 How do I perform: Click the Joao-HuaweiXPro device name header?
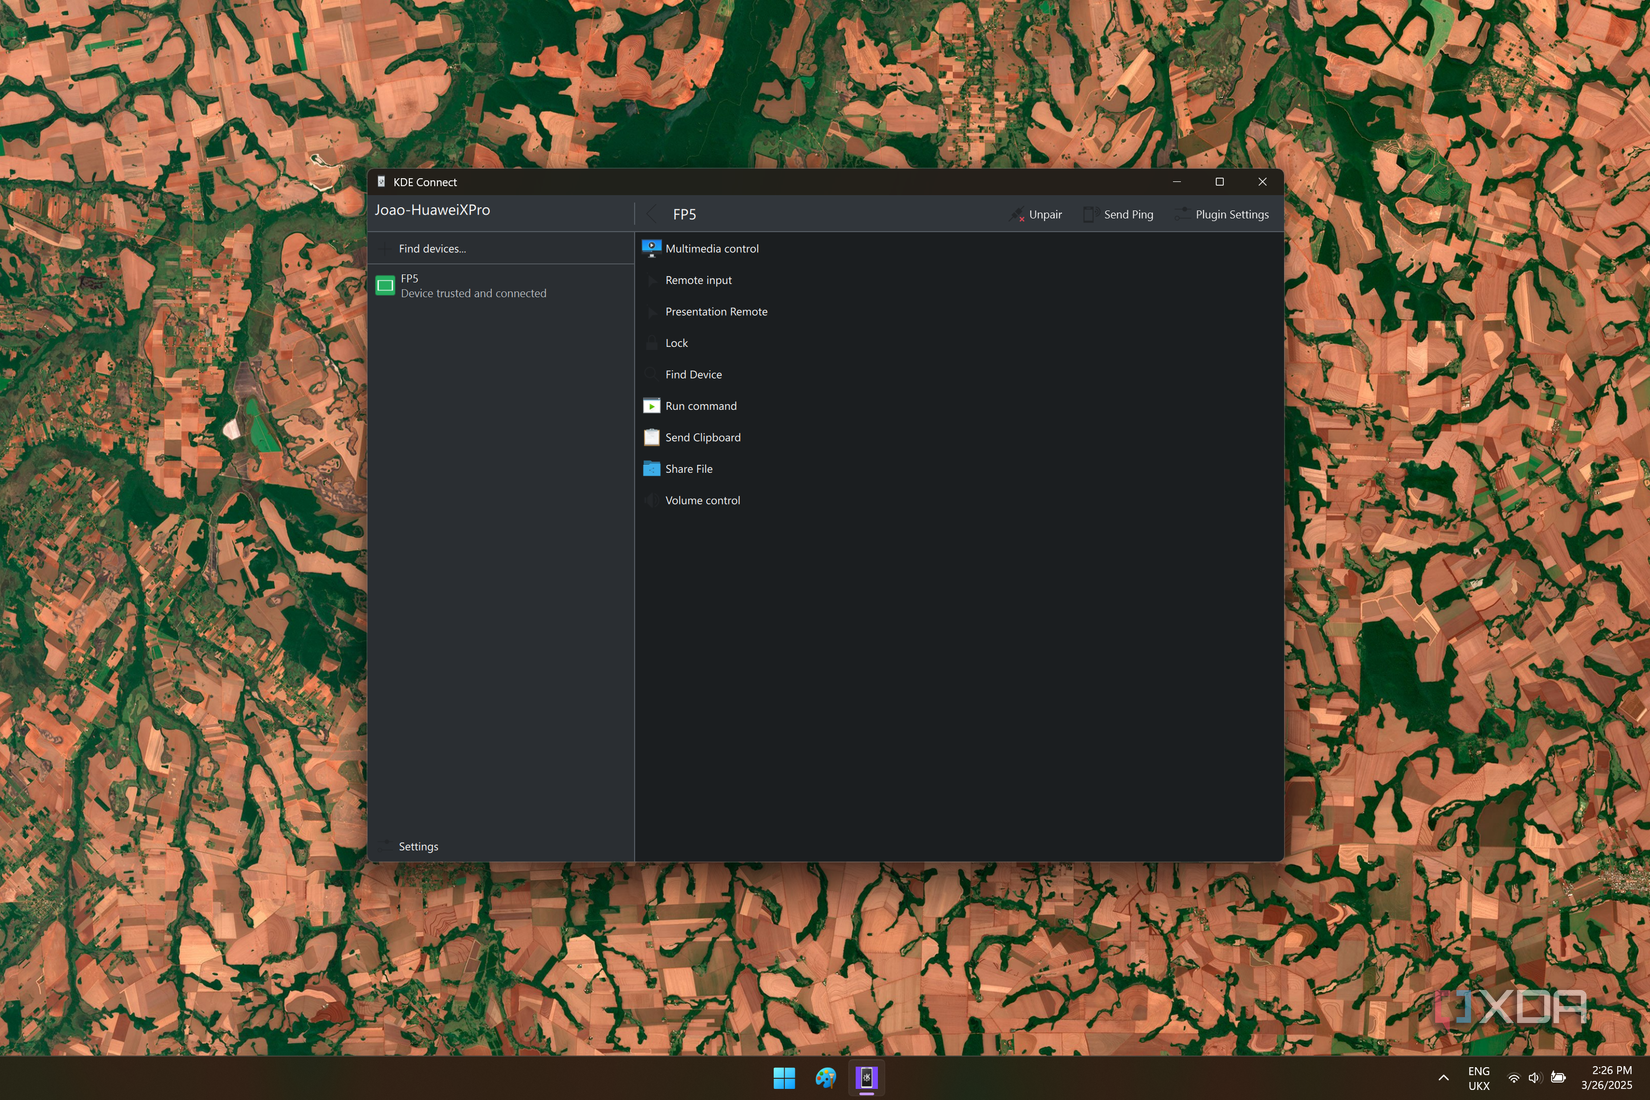click(x=432, y=210)
